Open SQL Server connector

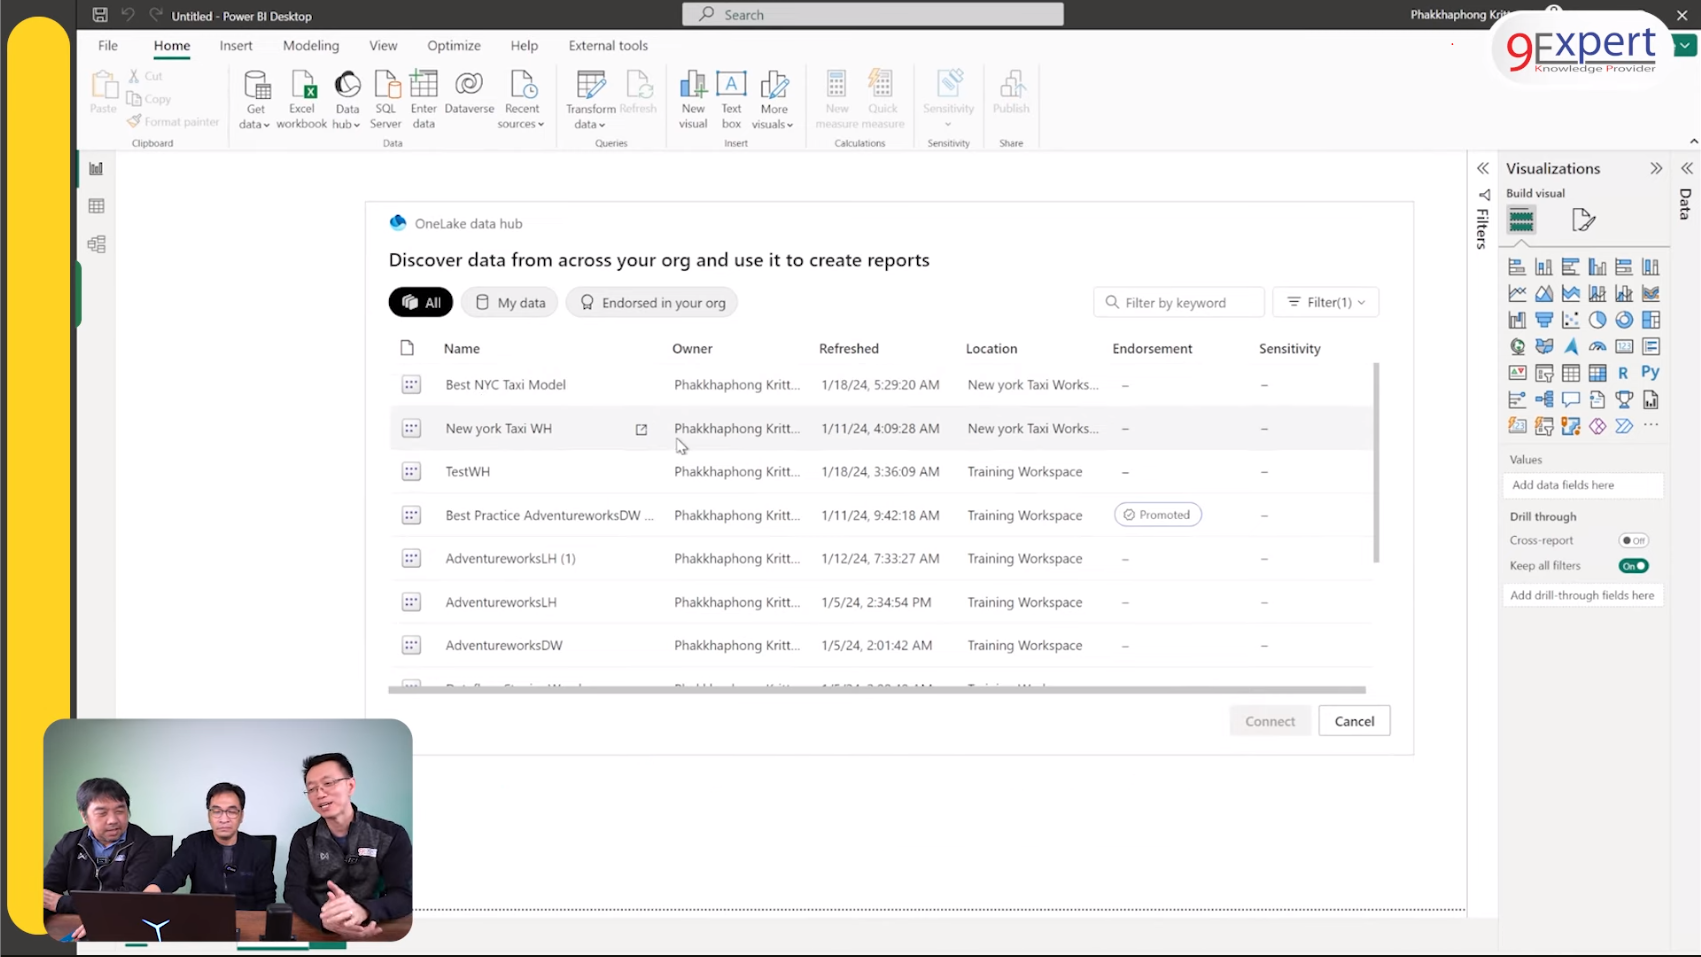pos(386,99)
